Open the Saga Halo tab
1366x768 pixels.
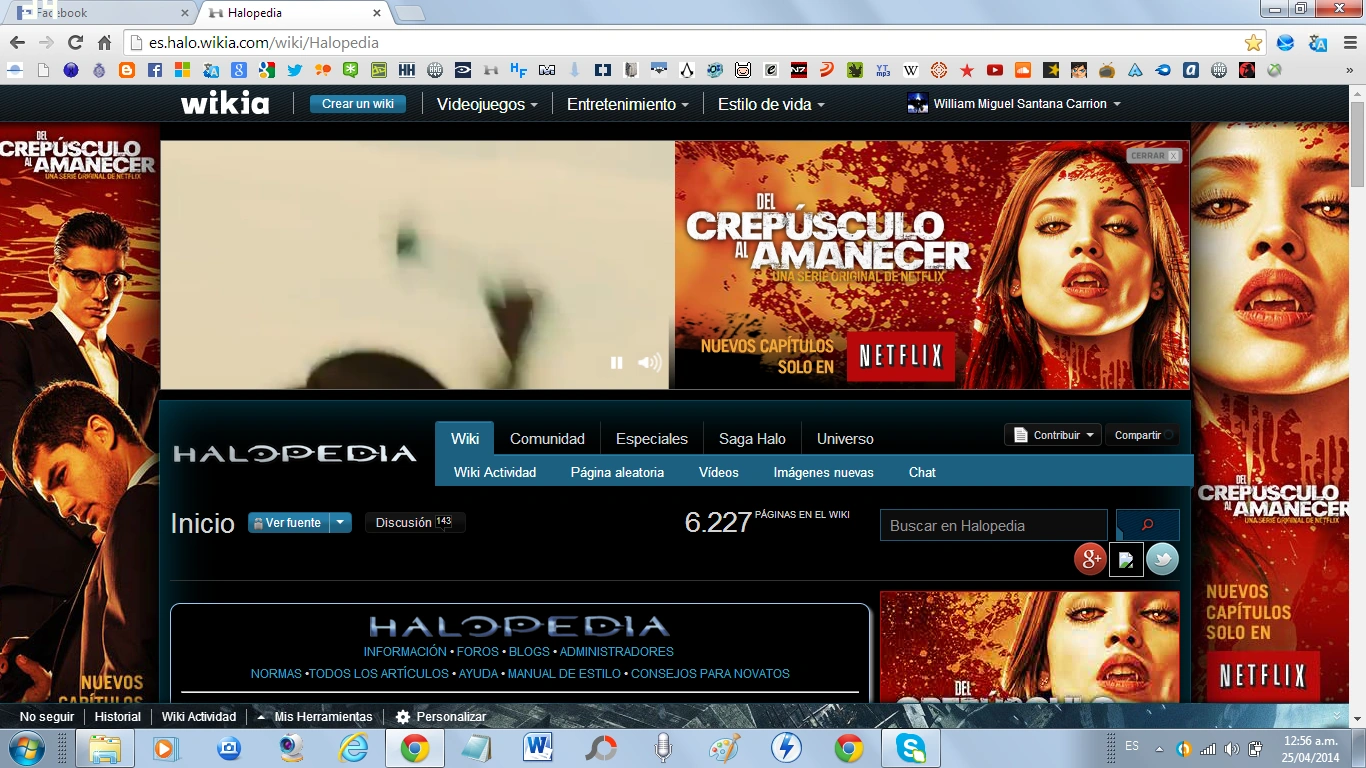[x=752, y=438]
